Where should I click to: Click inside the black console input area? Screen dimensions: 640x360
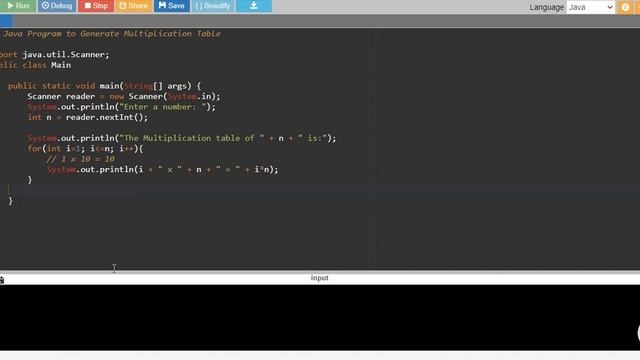(x=320, y=317)
